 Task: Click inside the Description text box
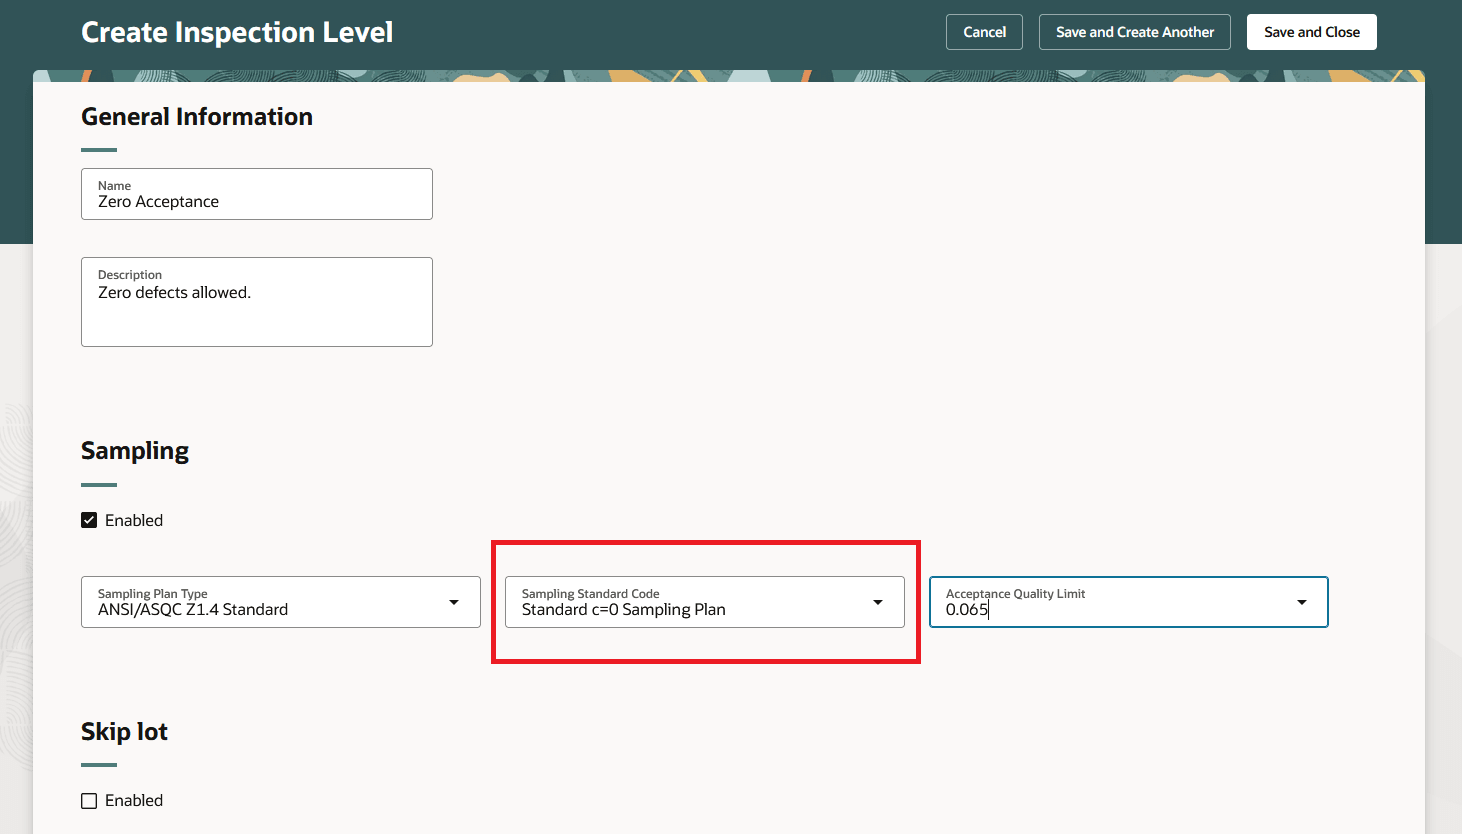pyautogui.click(x=256, y=301)
